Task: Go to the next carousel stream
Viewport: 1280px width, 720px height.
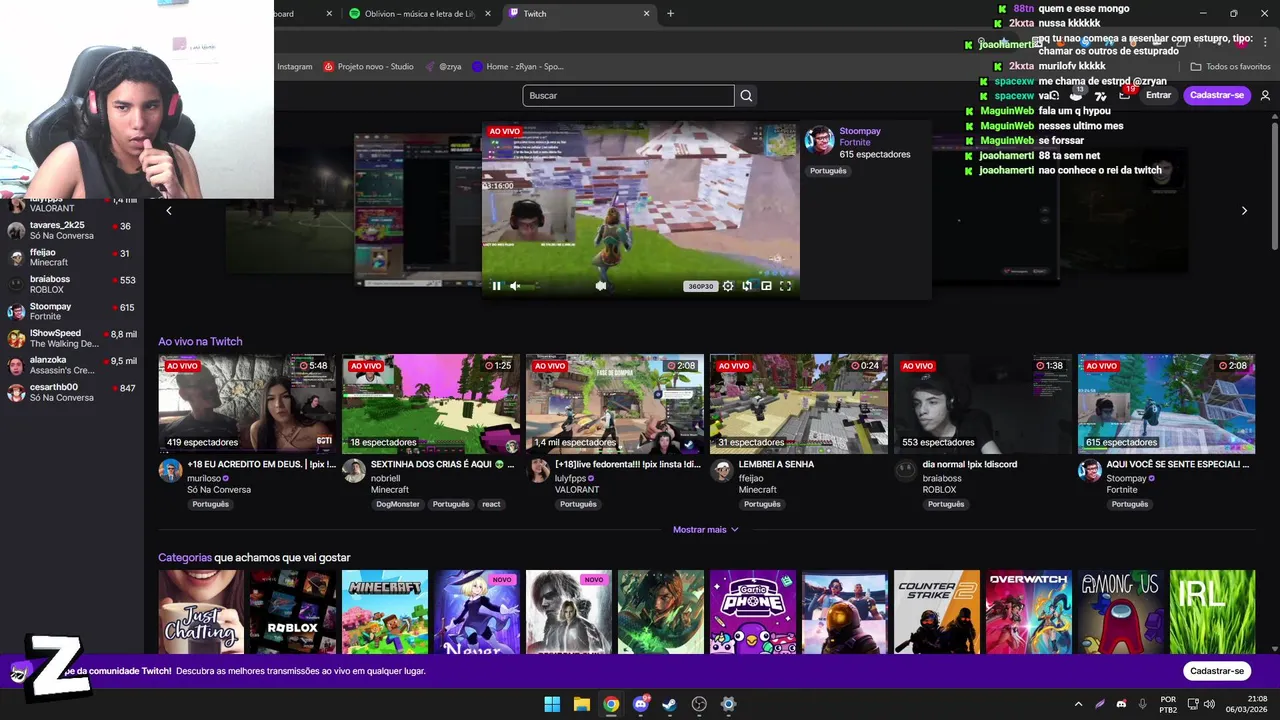Action: click(1244, 210)
